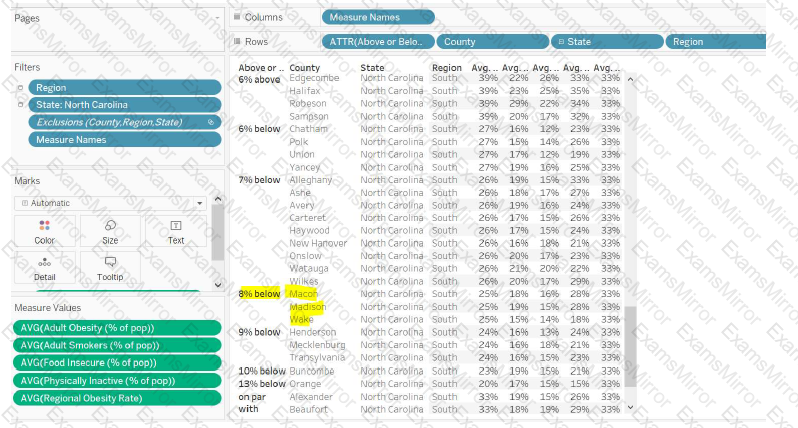Select the '7% below' group label

(x=259, y=180)
